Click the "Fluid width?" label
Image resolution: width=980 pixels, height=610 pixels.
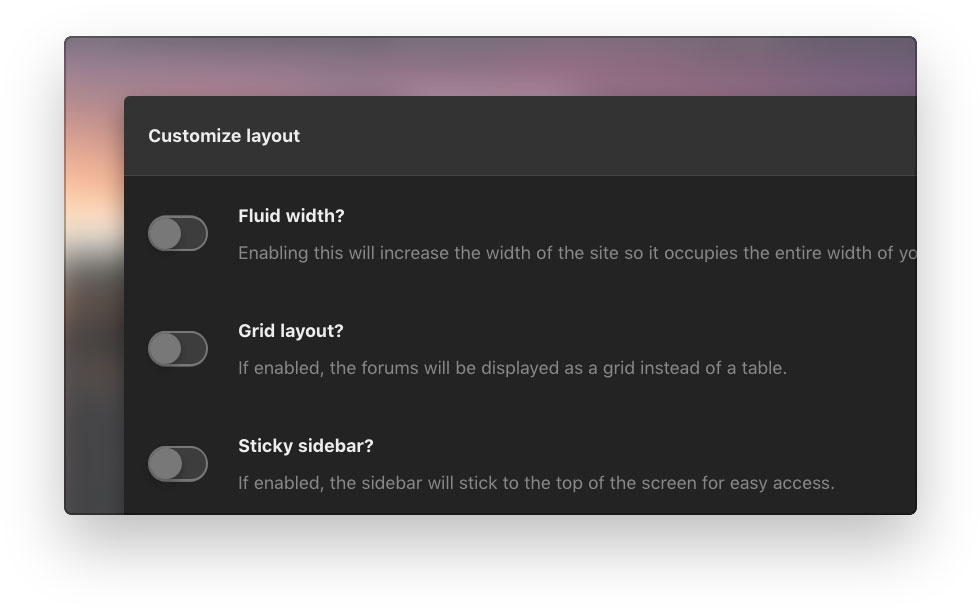click(x=291, y=216)
